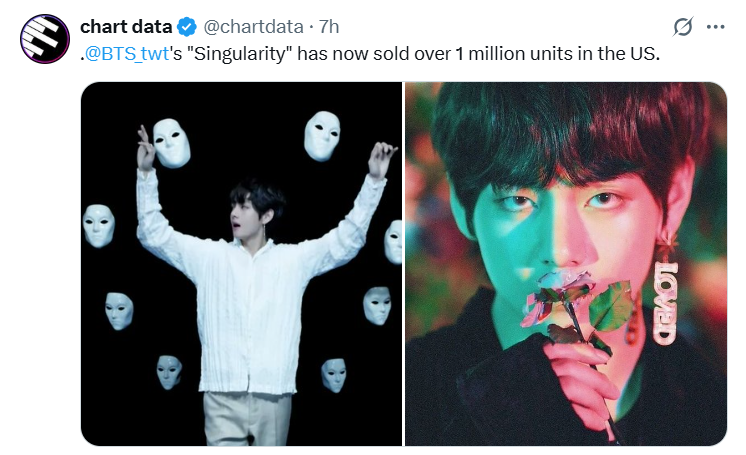Image resolution: width=746 pixels, height=455 pixels.
Task: Click the top-left white mask in photo
Action: coord(171,143)
